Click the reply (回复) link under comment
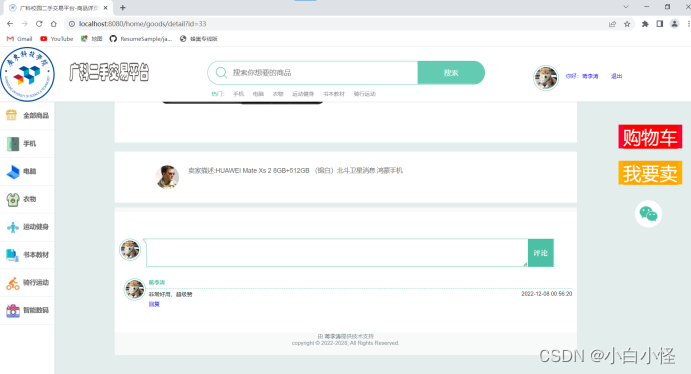 point(154,304)
